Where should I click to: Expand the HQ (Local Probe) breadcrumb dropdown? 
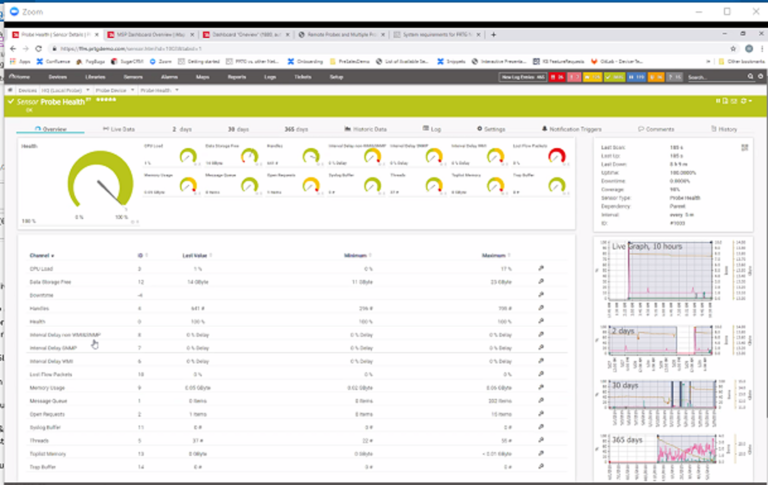click(x=88, y=90)
